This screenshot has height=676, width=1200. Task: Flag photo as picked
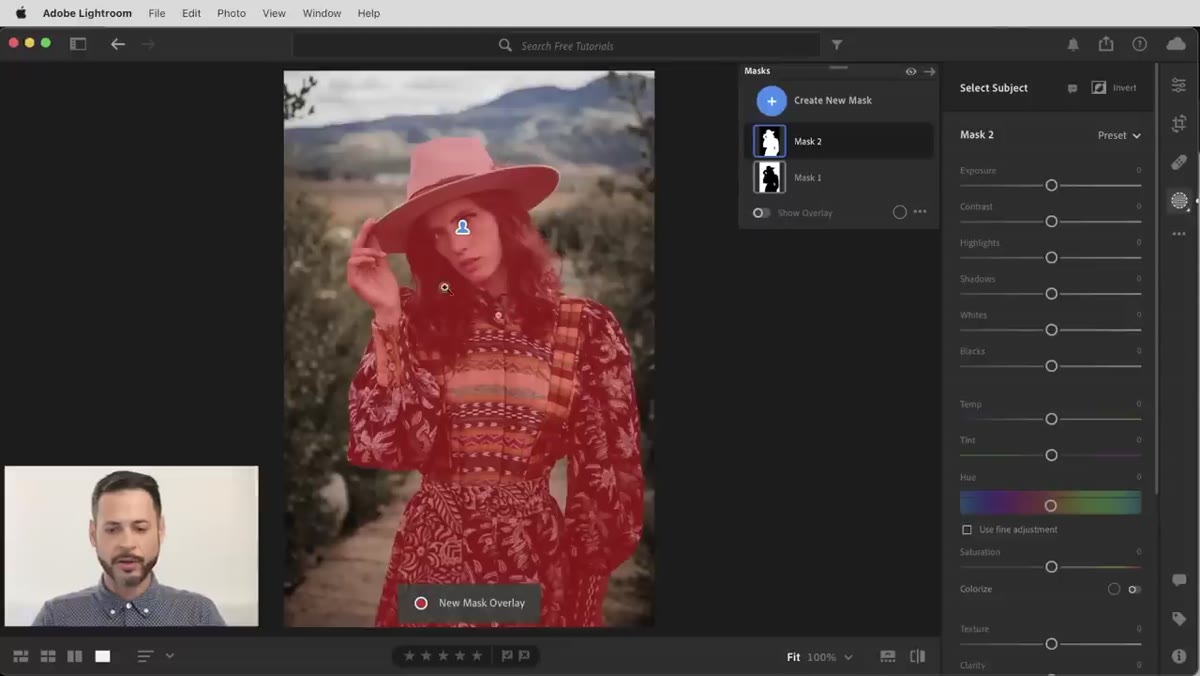coord(507,656)
